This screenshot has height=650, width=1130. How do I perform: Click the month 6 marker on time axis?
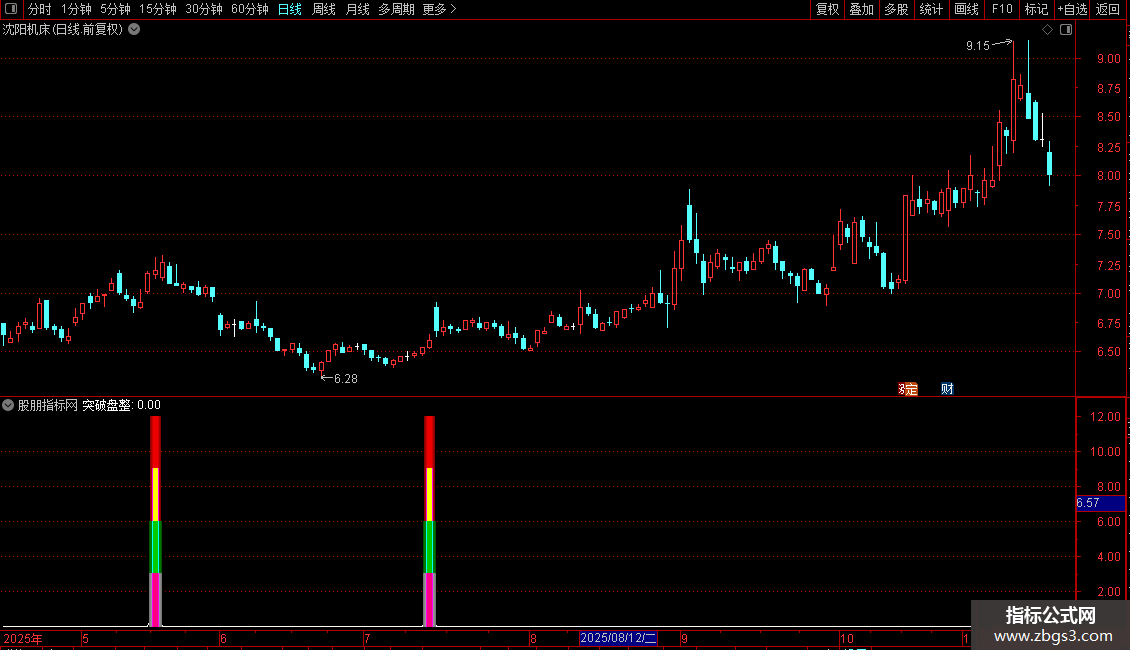(x=223, y=638)
